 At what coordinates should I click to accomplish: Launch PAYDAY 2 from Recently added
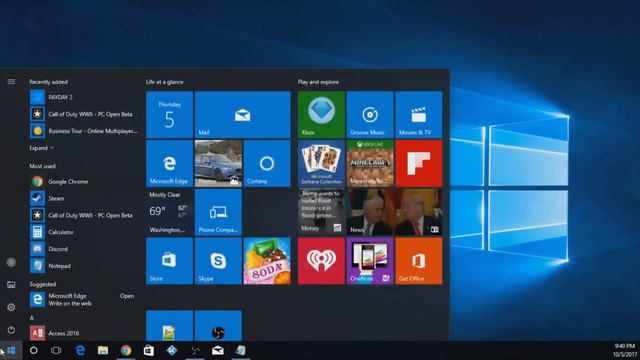coord(84,97)
